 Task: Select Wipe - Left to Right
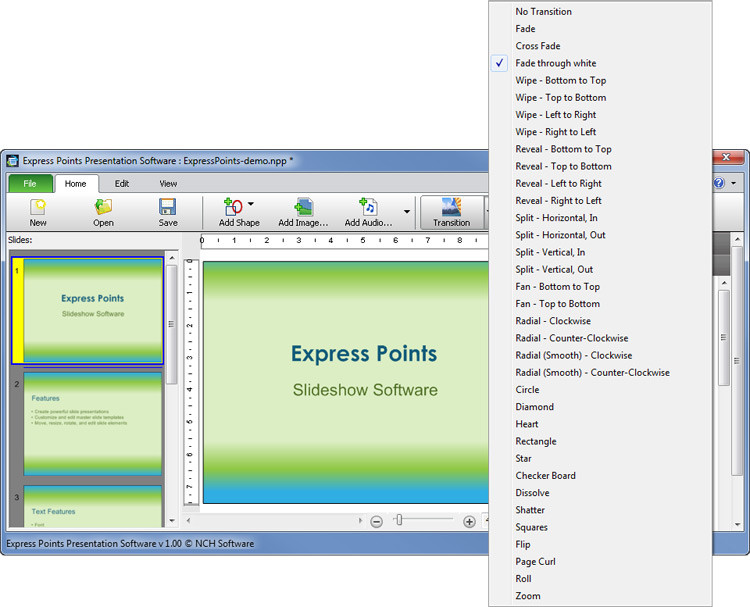[x=600, y=115]
